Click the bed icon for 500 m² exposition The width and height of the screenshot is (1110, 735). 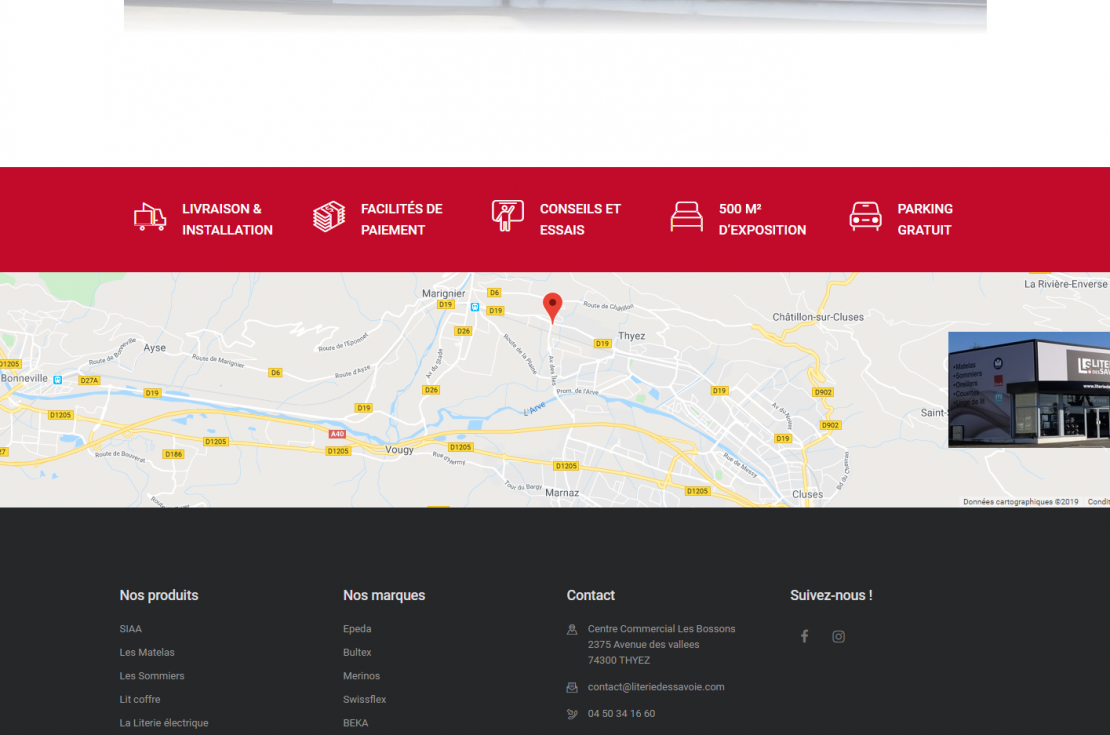tap(687, 217)
